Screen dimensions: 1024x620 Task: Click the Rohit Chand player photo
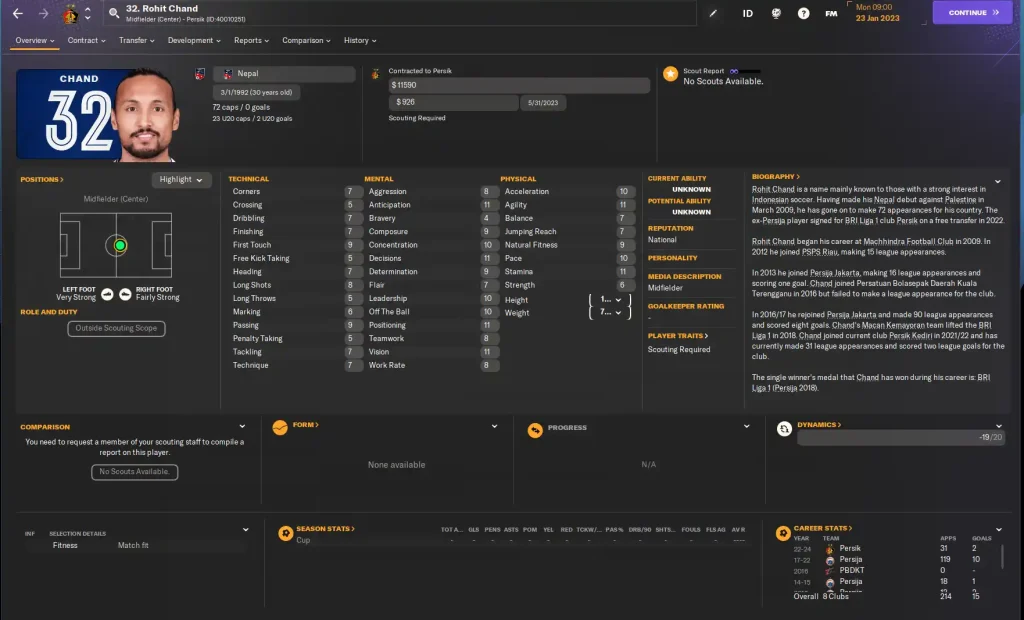point(145,115)
